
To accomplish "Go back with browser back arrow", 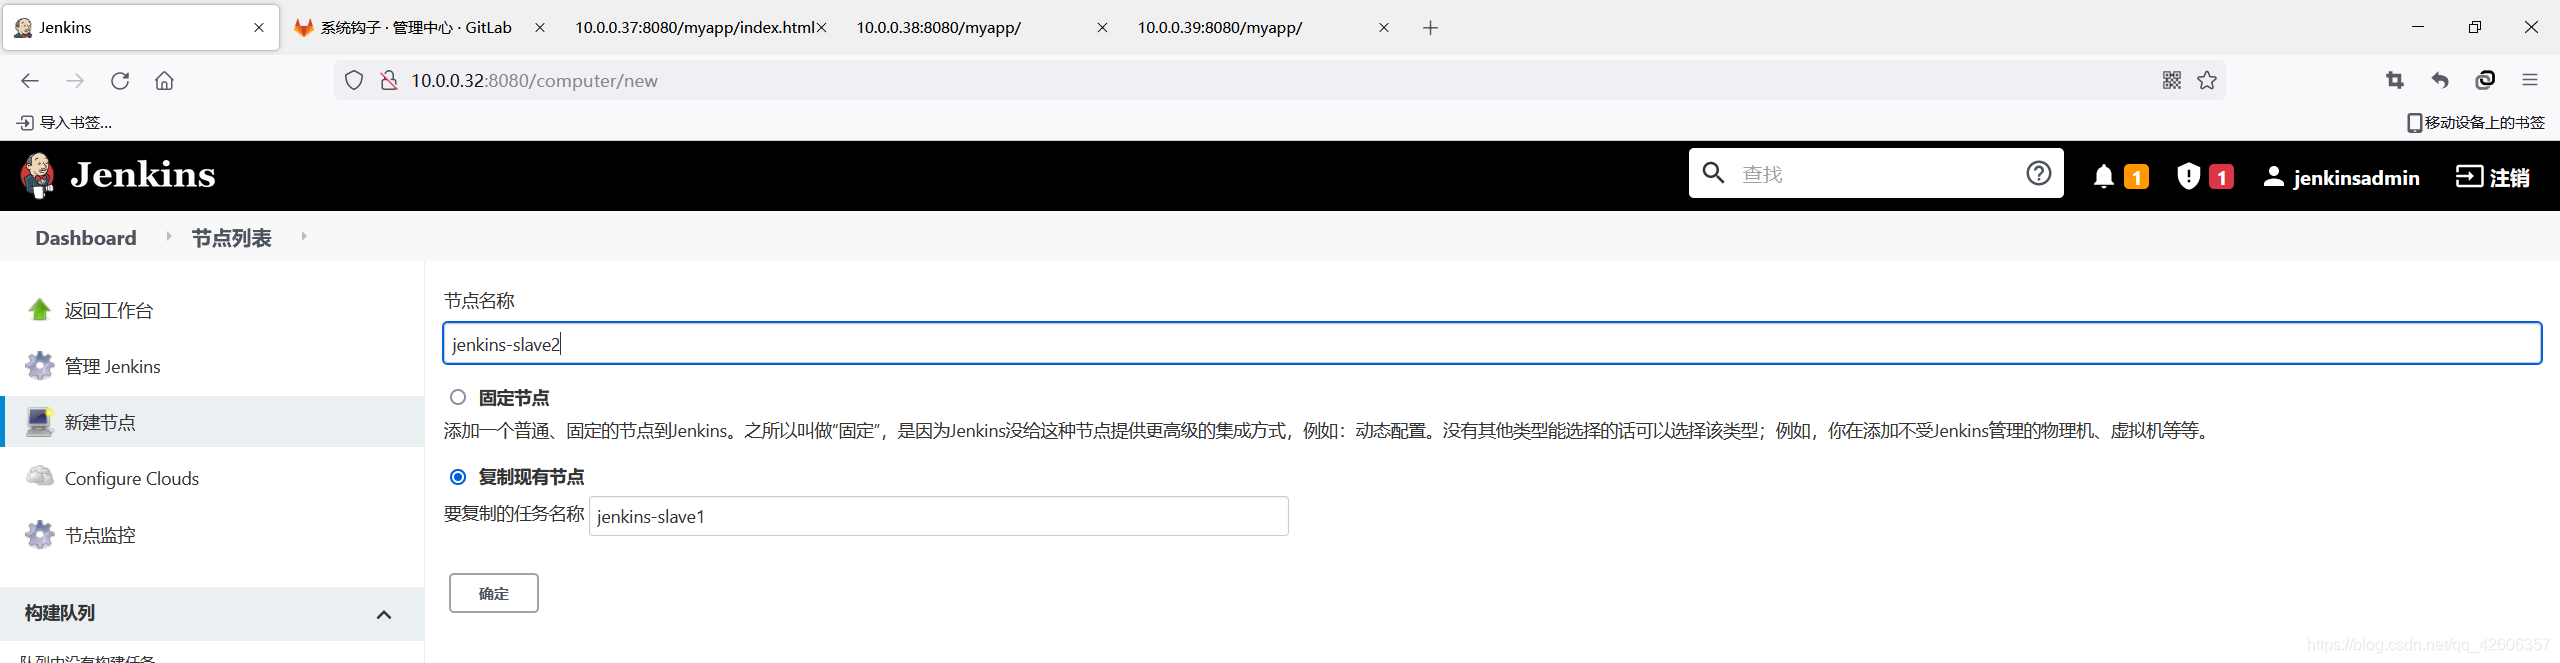I will click(30, 81).
